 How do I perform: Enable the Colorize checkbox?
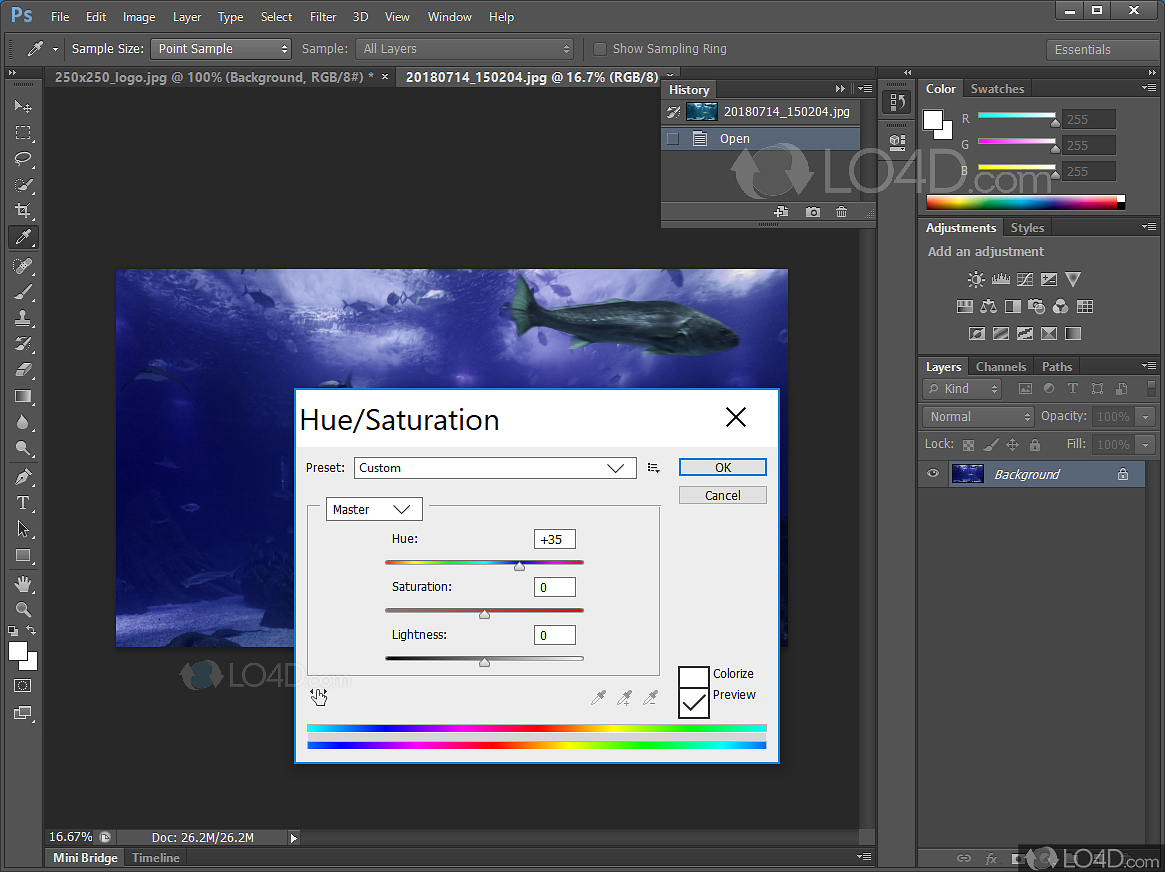click(693, 676)
